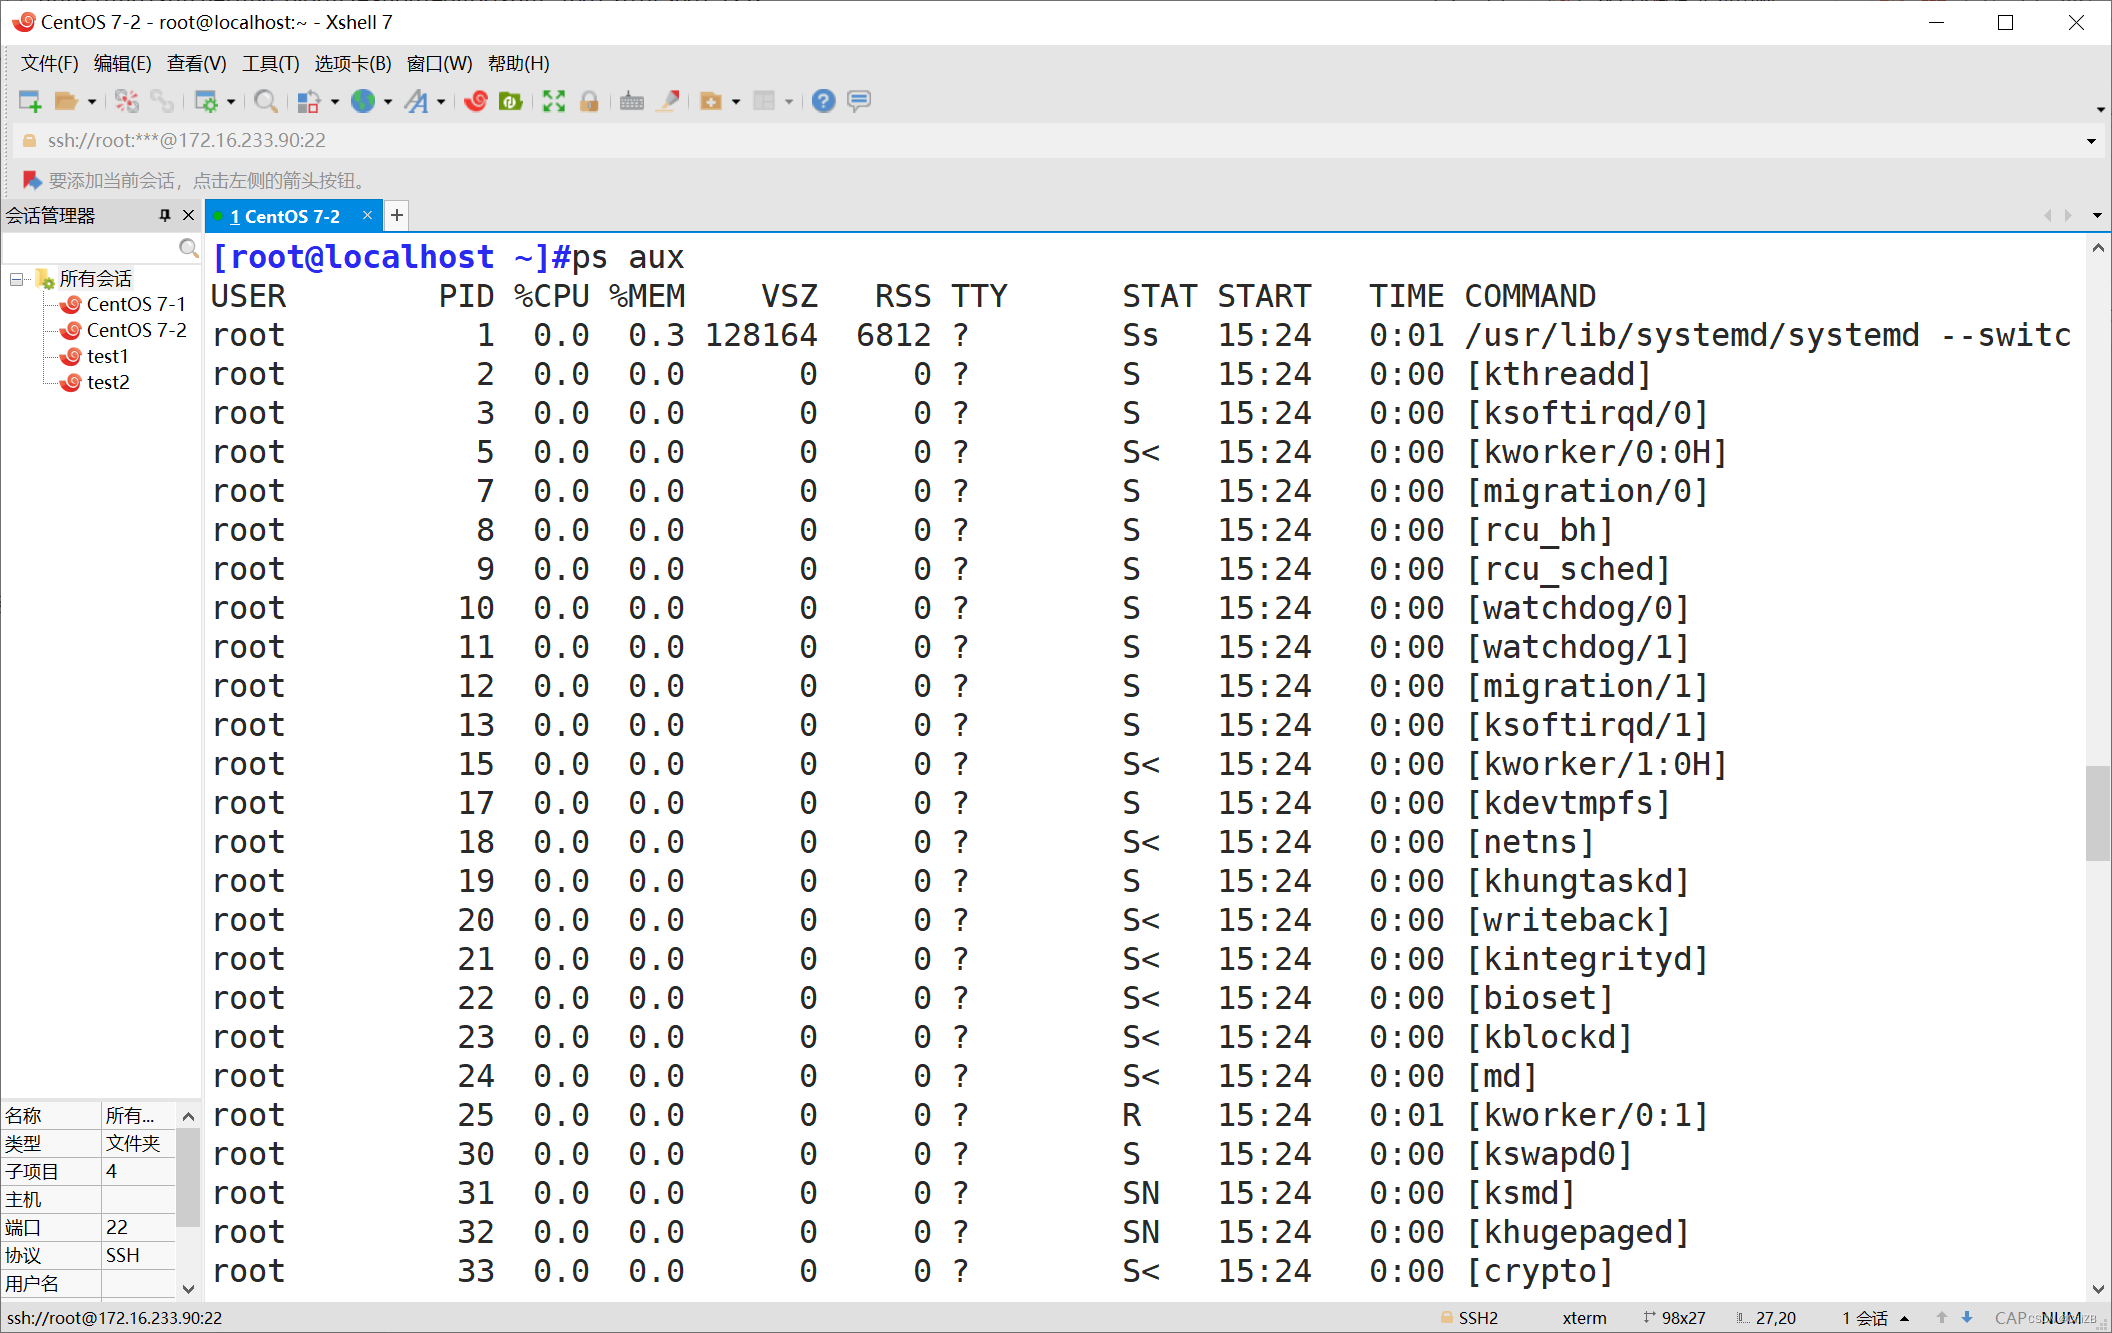Launch Xftp with the green icon
Screen dimensions: 2112x1333
[511, 101]
